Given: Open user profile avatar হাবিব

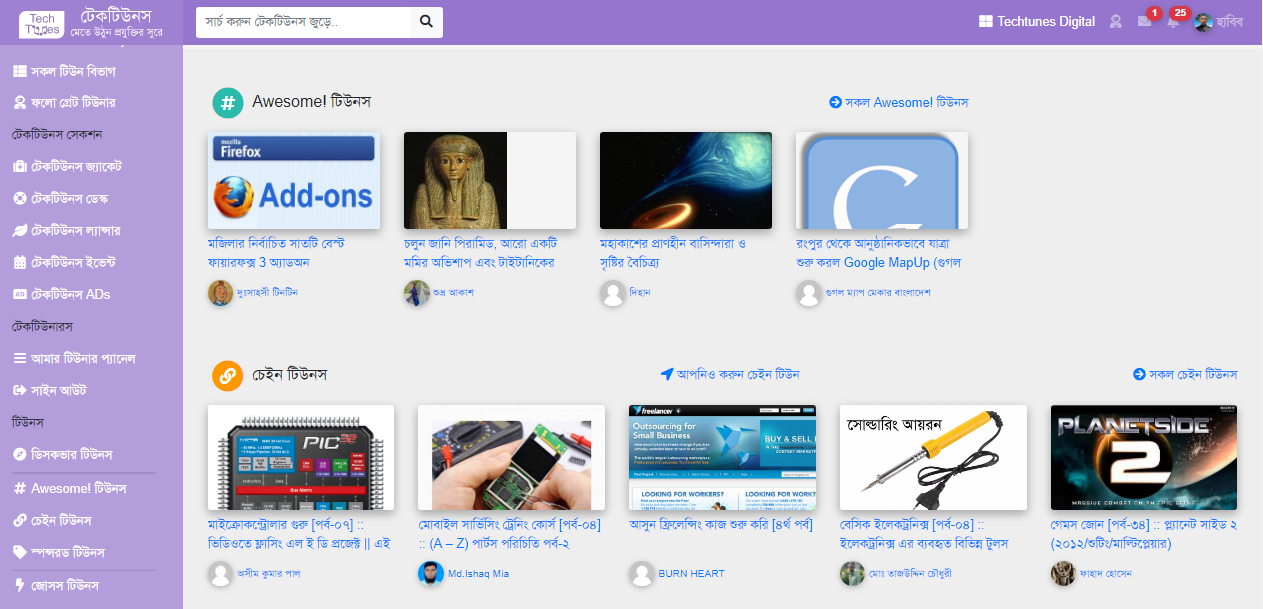Looking at the screenshot, I should coord(1203,22).
